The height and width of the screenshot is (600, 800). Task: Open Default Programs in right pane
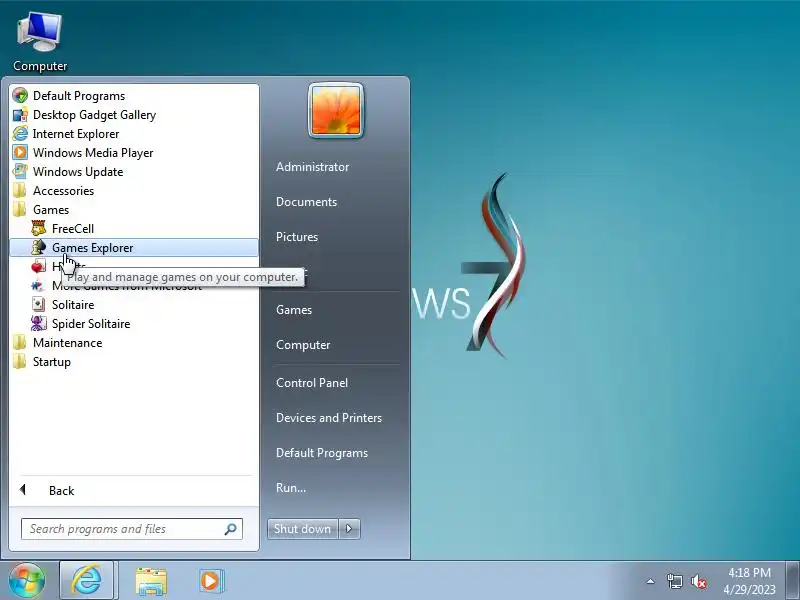(321, 453)
